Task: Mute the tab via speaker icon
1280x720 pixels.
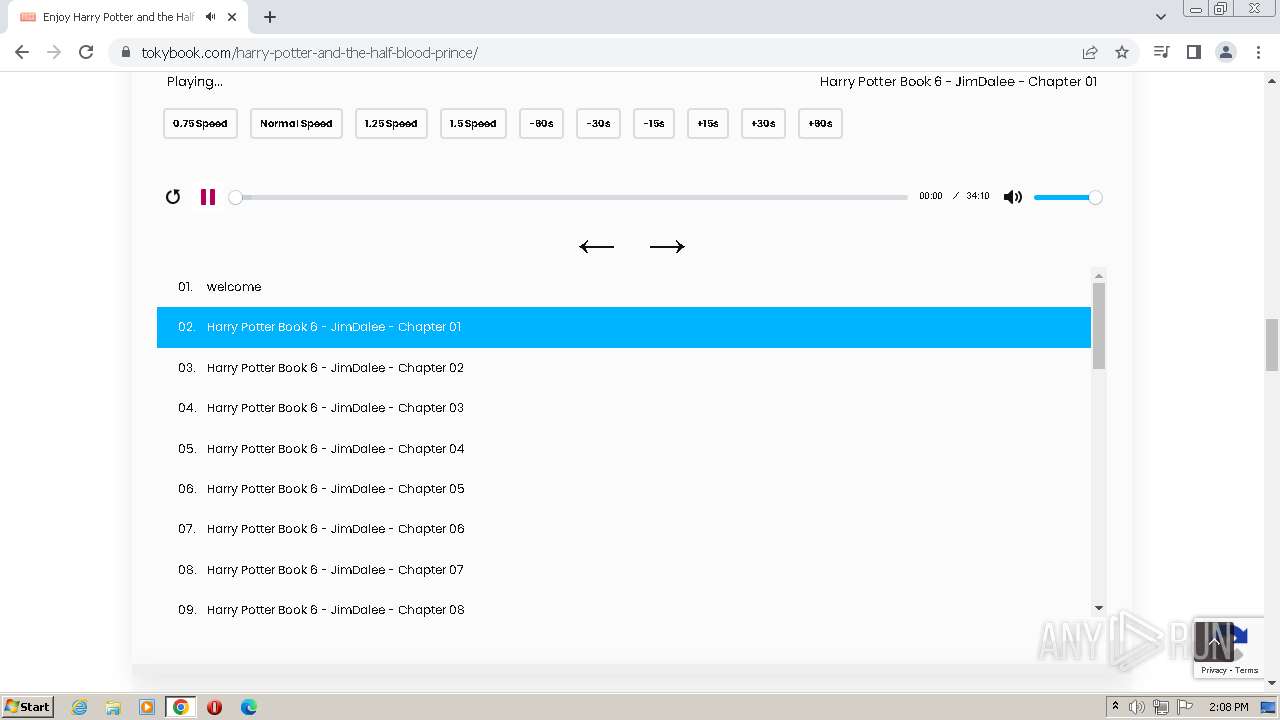Action: coord(210,17)
